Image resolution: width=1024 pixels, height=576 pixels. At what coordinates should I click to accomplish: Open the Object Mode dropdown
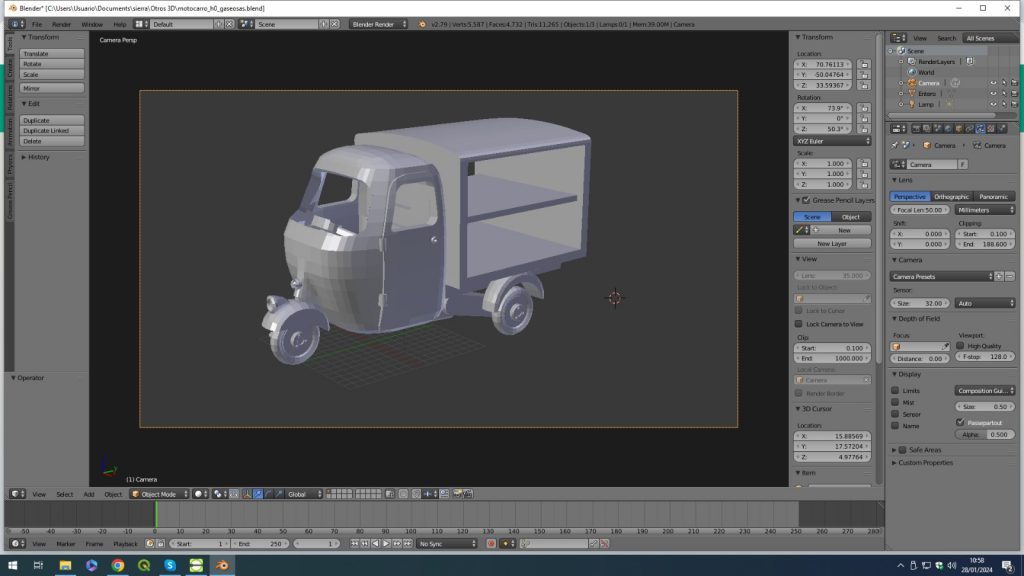(158, 494)
